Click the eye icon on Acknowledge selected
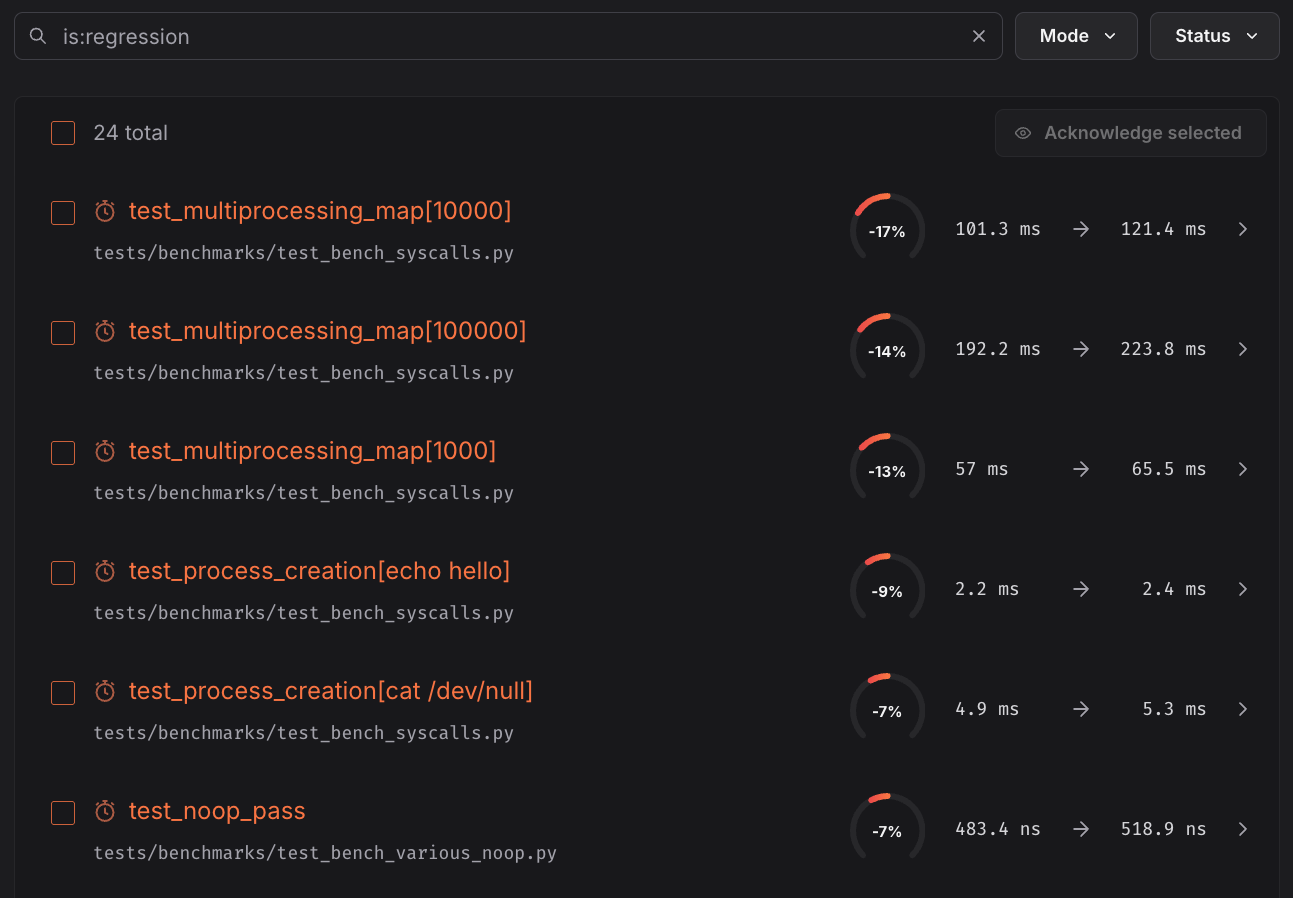This screenshot has width=1293, height=898. 1022,132
